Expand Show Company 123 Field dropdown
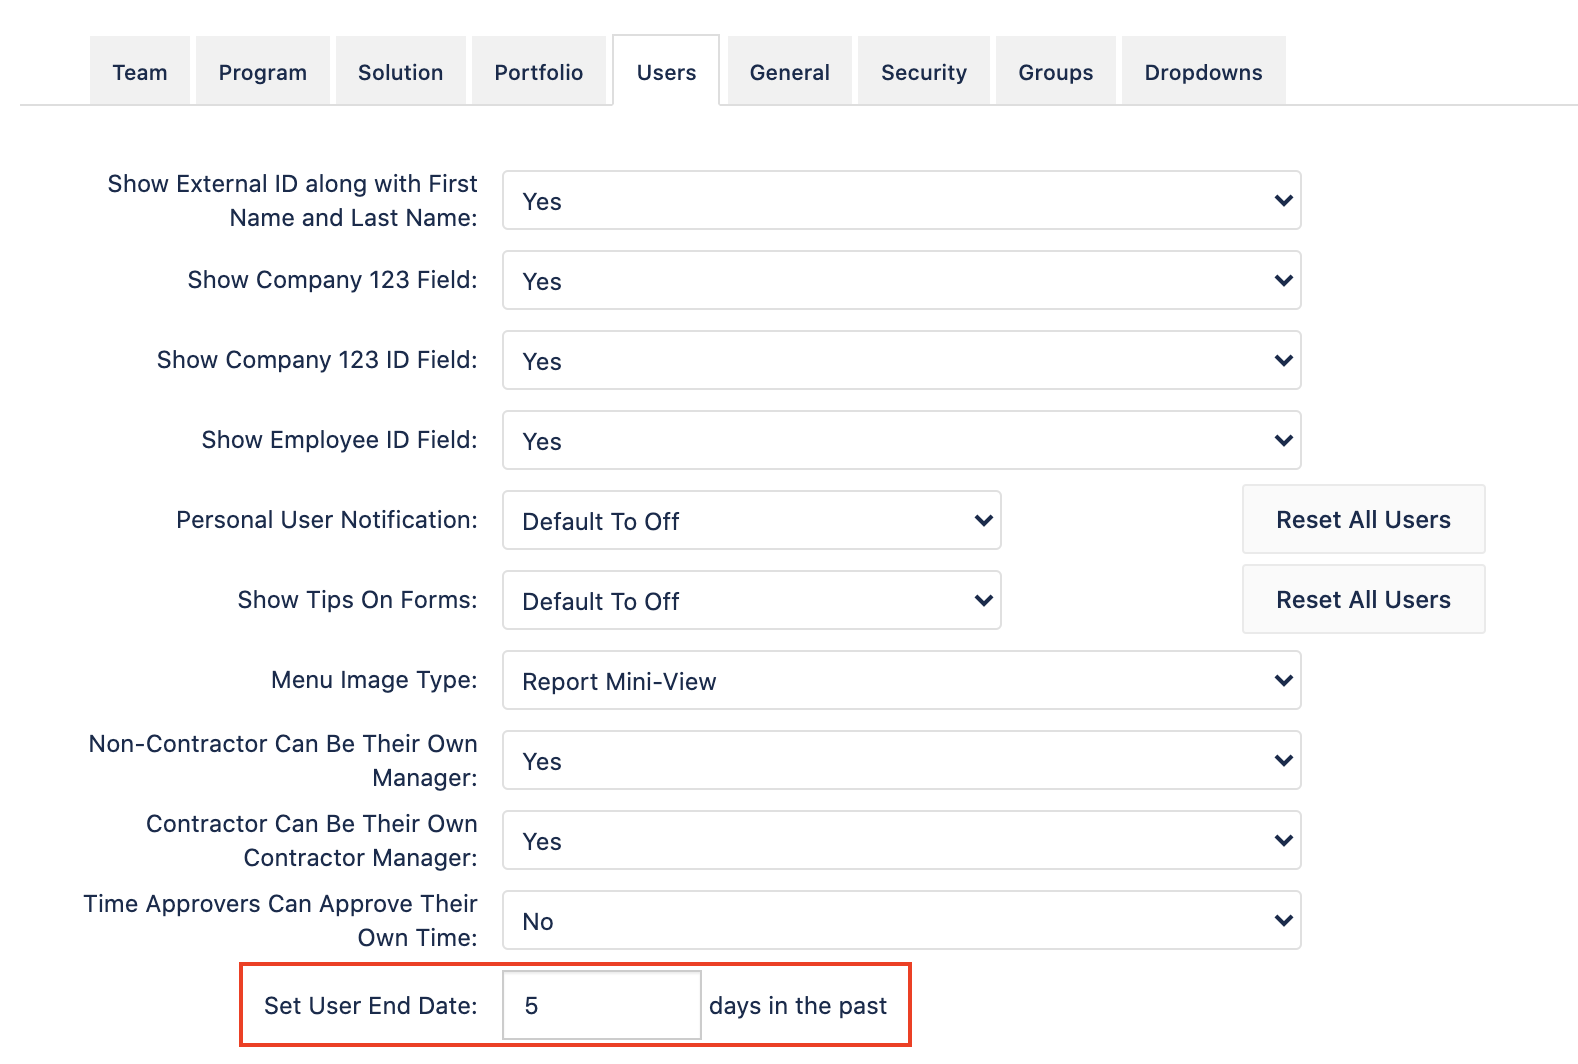1578x1064 pixels. coord(902,280)
